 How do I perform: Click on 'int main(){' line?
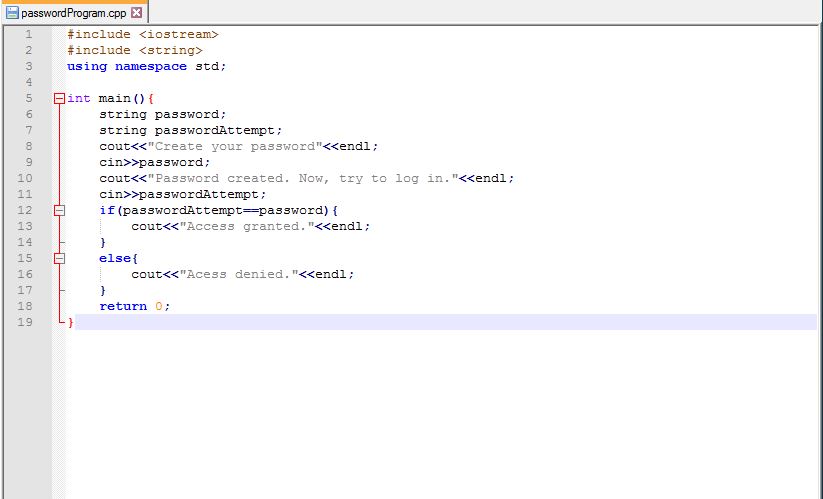click(x=110, y=99)
